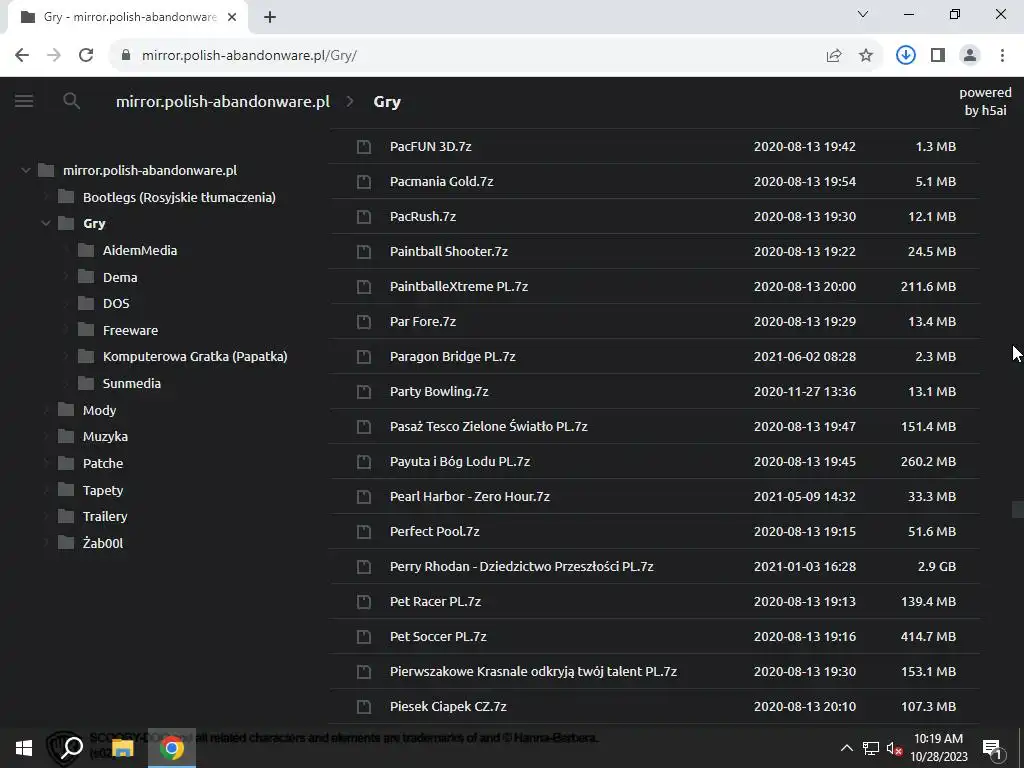Screen dimensions: 1024x768
Task: Click file icon of Perfect Pool.7z
Action: click(x=364, y=532)
